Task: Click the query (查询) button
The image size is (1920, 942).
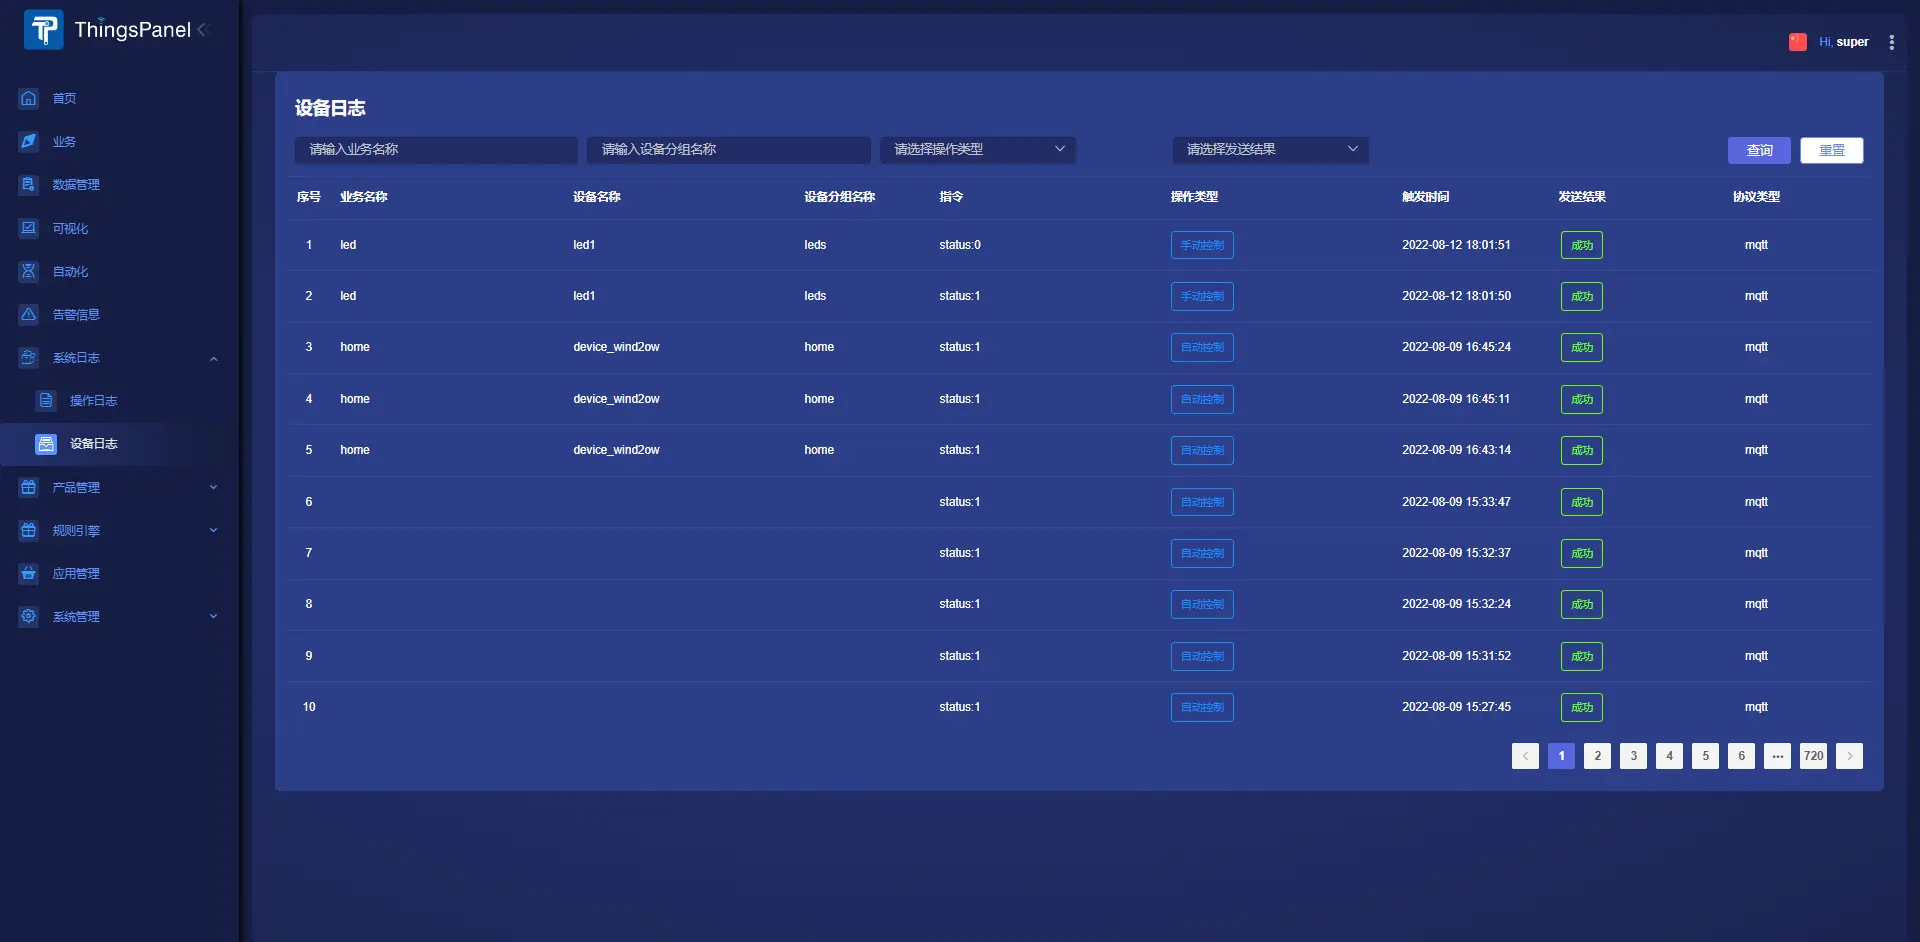Action: coord(1758,151)
